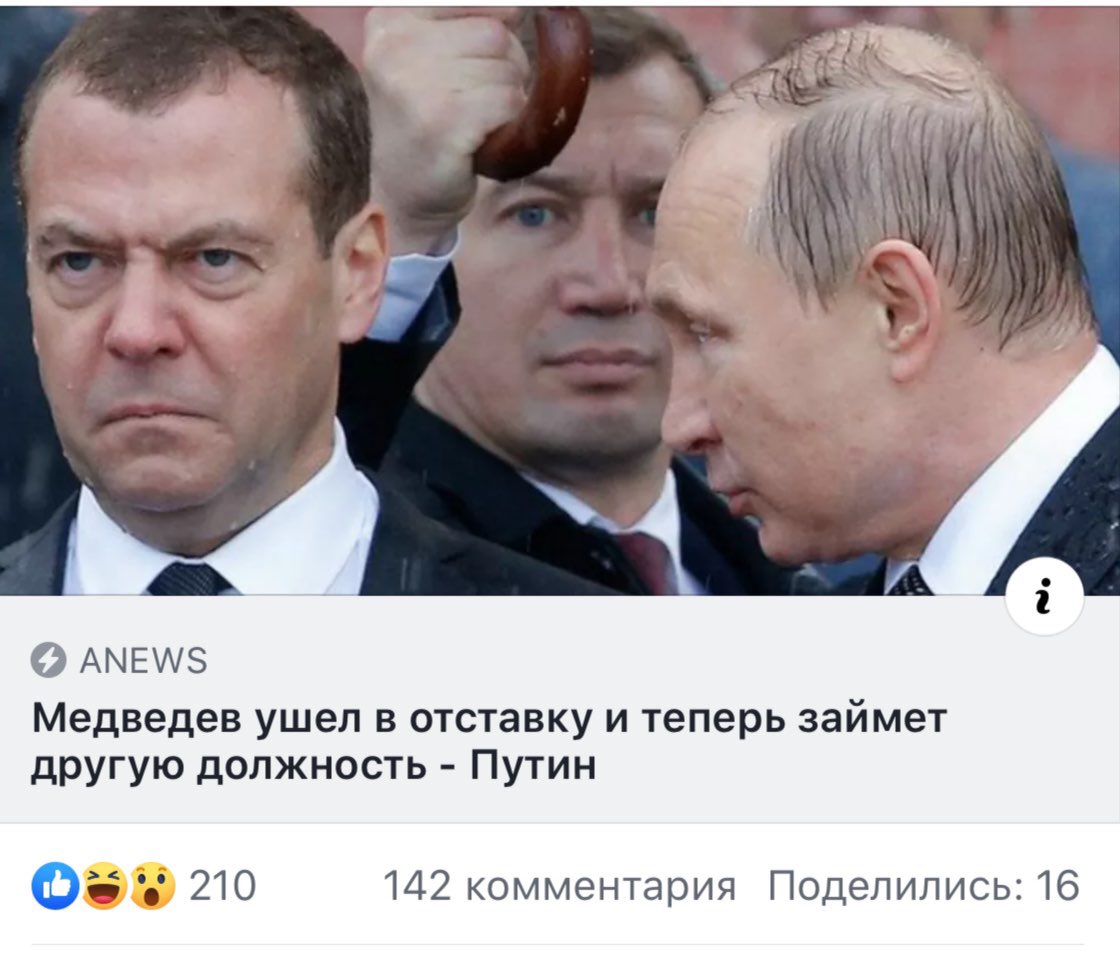The width and height of the screenshot is (1120, 953).
Task: Open the Поделились: 16 shares list
Action: [x=923, y=886]
